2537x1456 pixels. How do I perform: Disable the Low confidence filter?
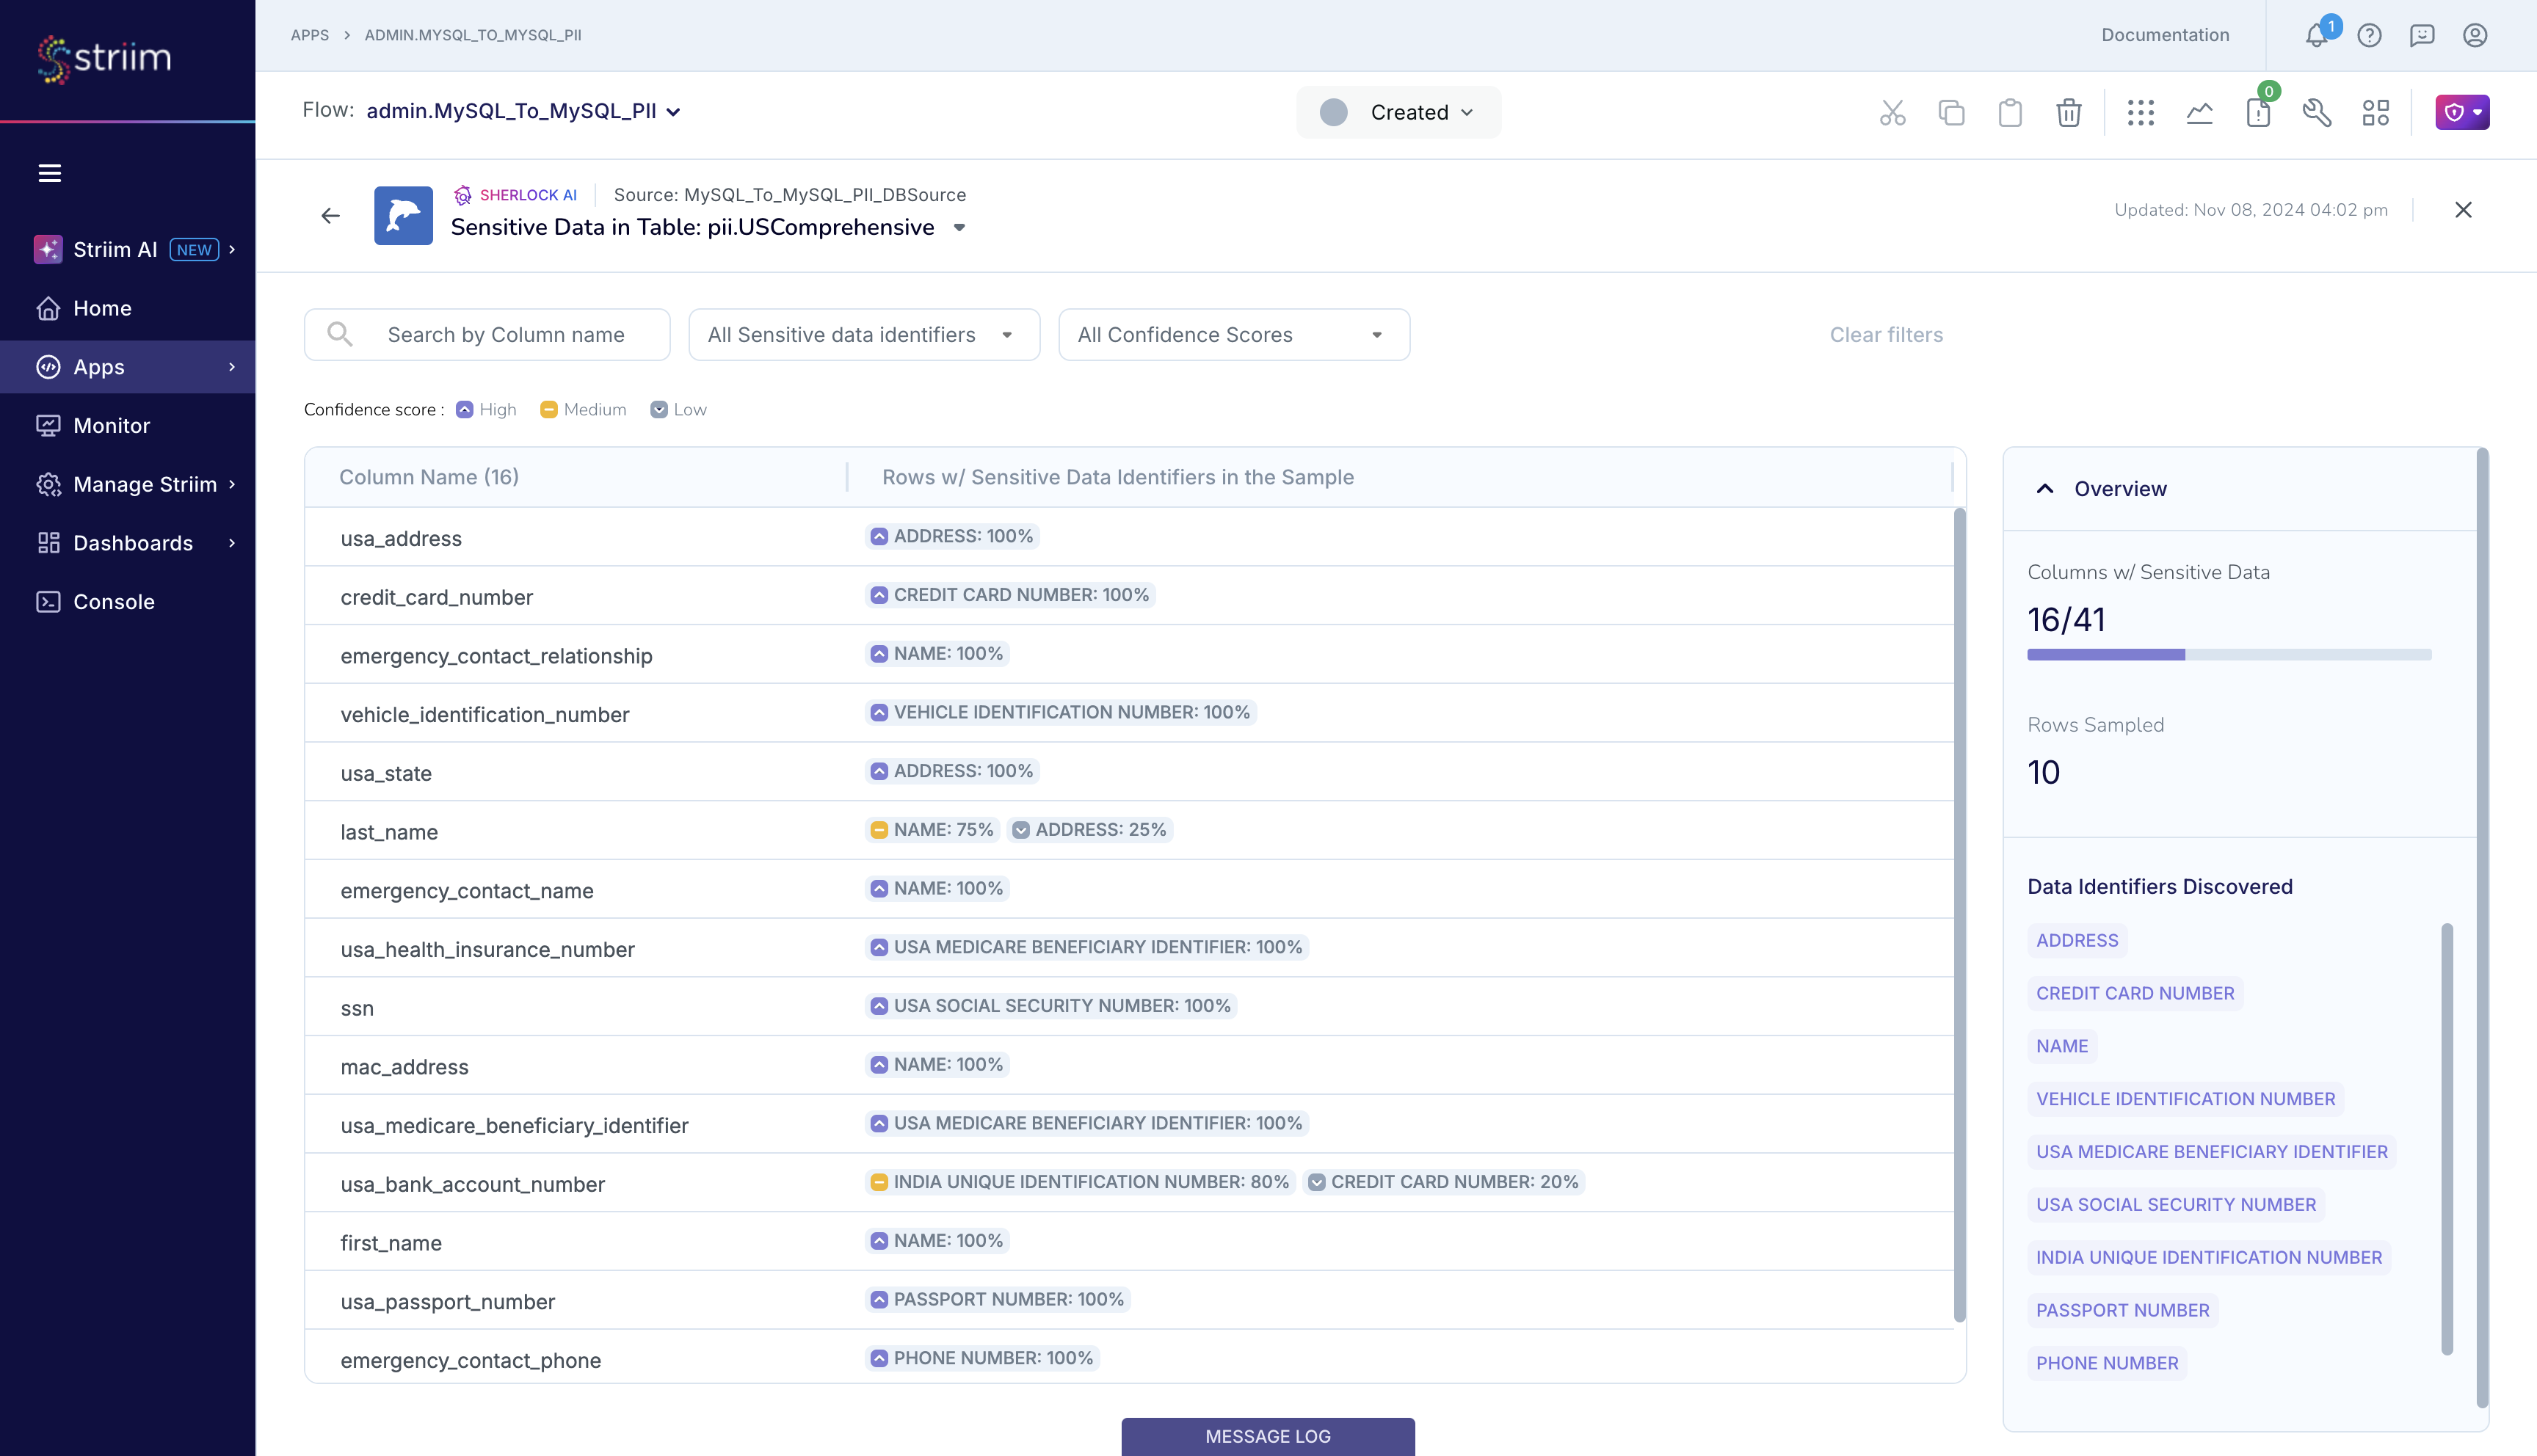tap(678, 409)
